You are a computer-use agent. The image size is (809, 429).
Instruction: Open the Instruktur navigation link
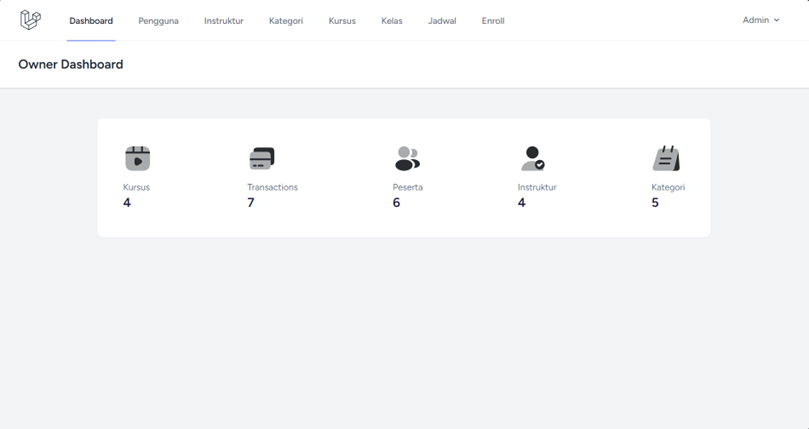point(224,21)
